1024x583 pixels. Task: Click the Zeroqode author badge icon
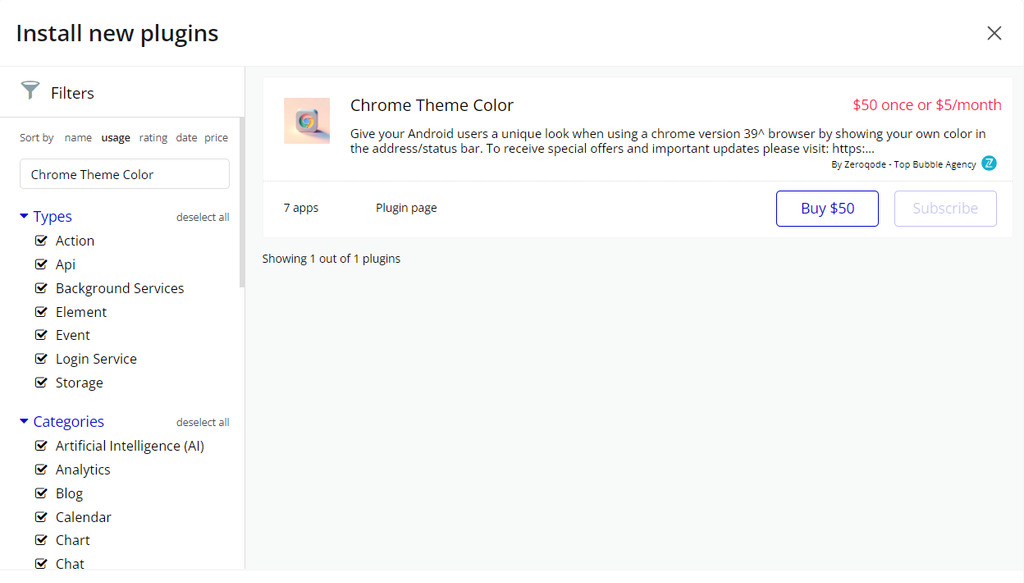click(989, 163)
